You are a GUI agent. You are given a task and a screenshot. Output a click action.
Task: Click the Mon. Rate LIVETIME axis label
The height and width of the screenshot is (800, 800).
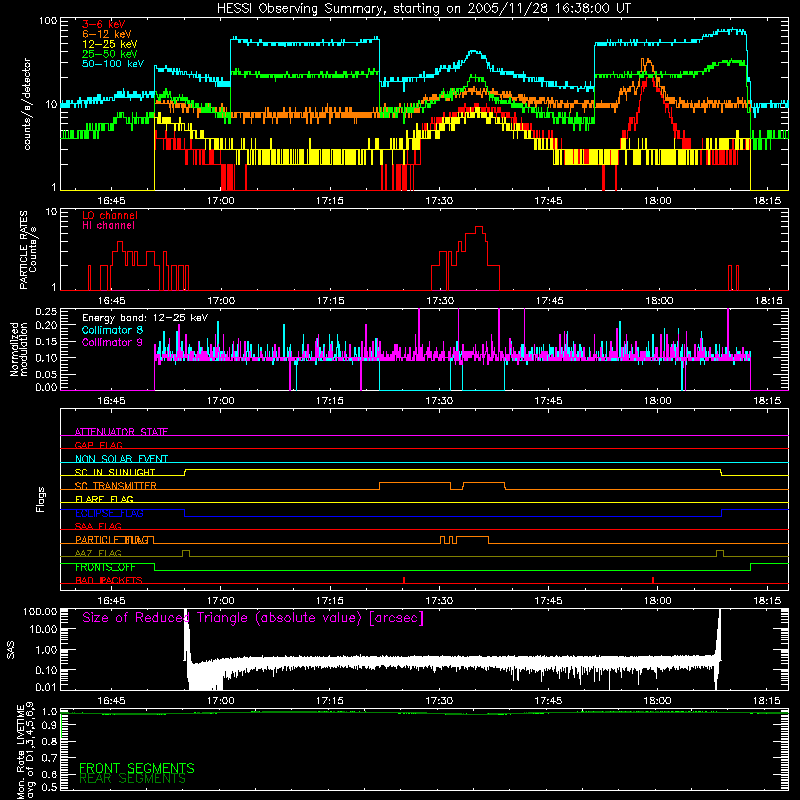pyautogui.click(x=24, y=750)
